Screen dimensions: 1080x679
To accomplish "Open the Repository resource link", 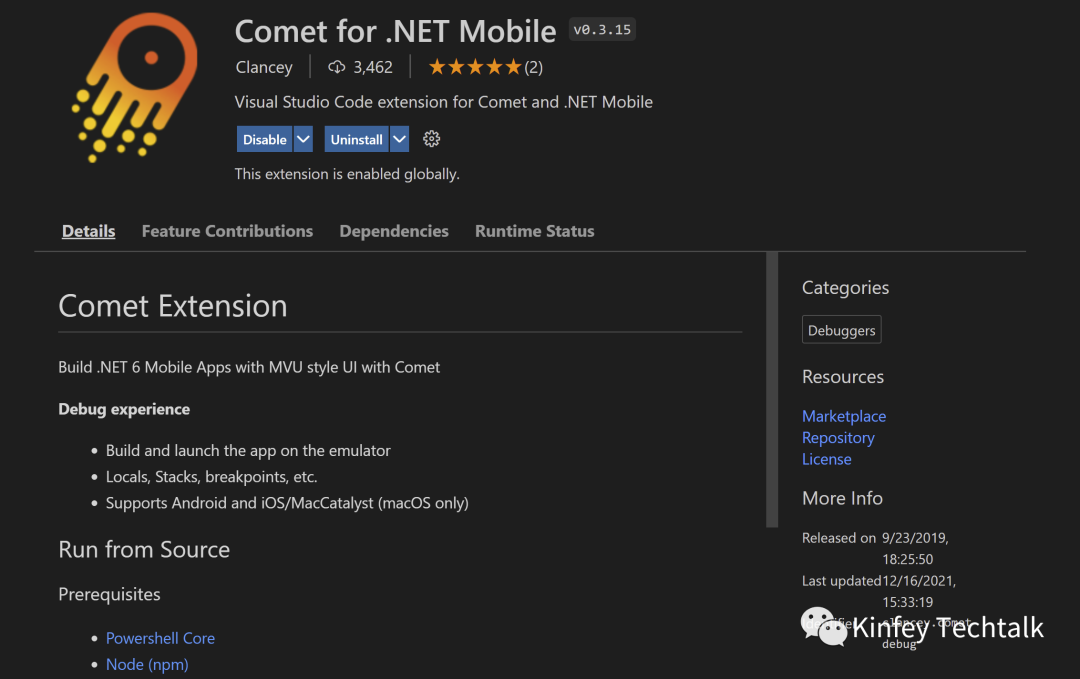I will [838, 438].
